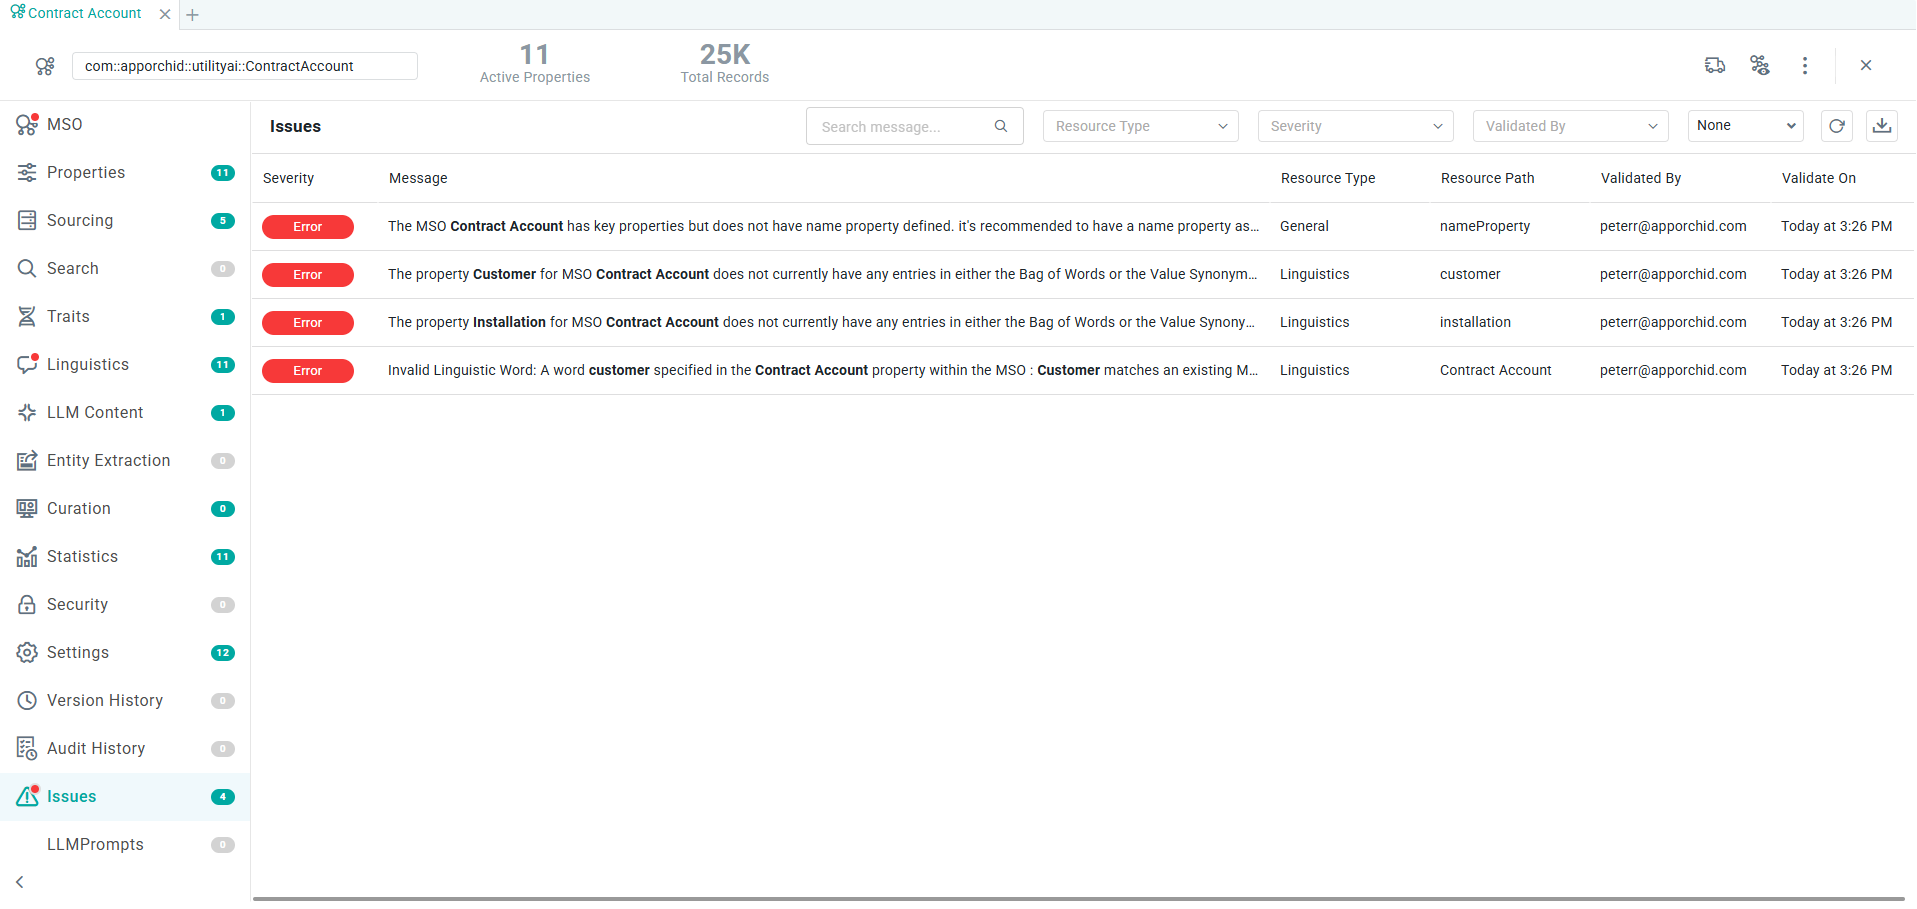This screenshot has width=1917, height=909.
Task: Open the Validated By filter dropdown
Action: click(1570, 126)
